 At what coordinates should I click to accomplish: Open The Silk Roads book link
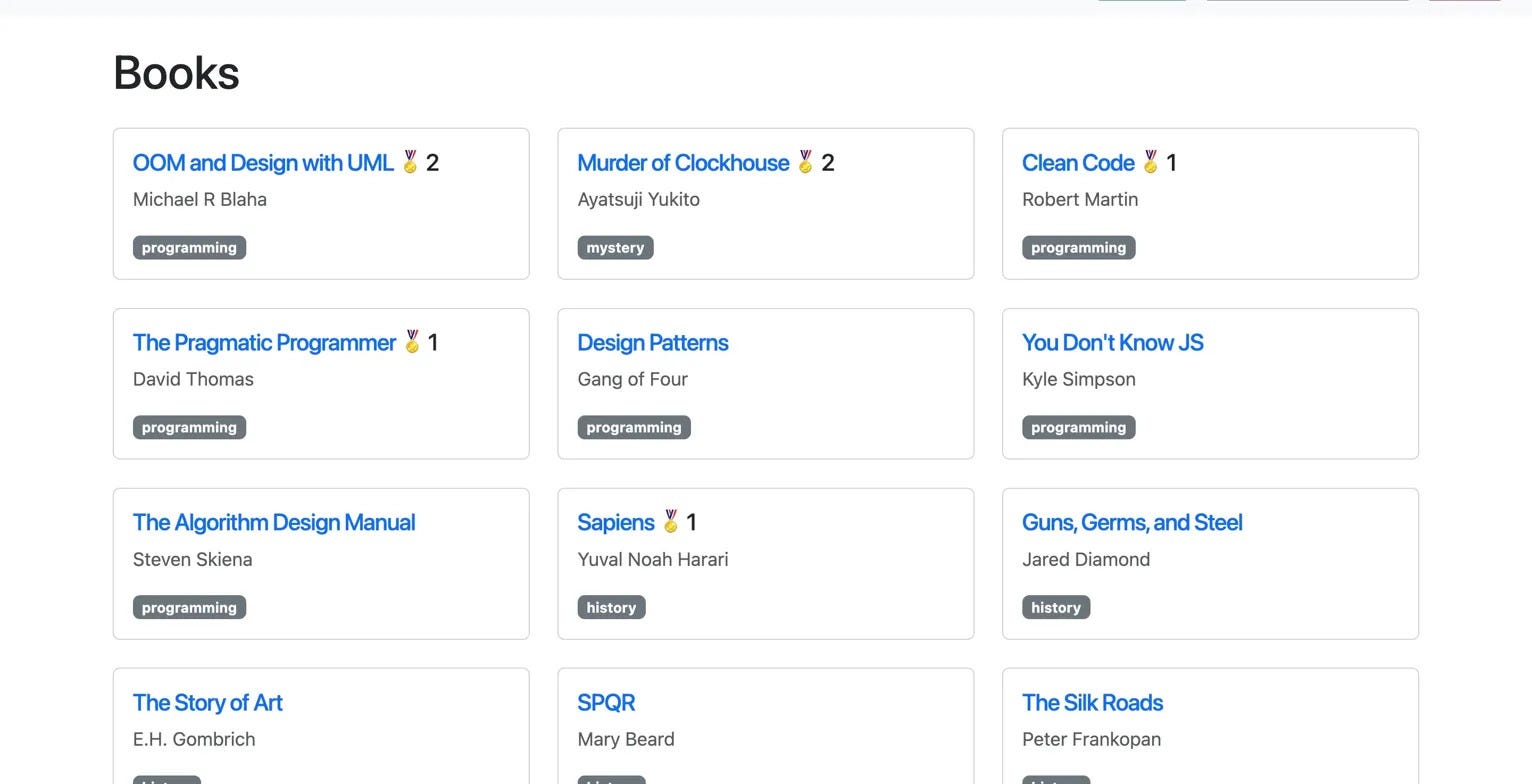tap(1092, 702)
